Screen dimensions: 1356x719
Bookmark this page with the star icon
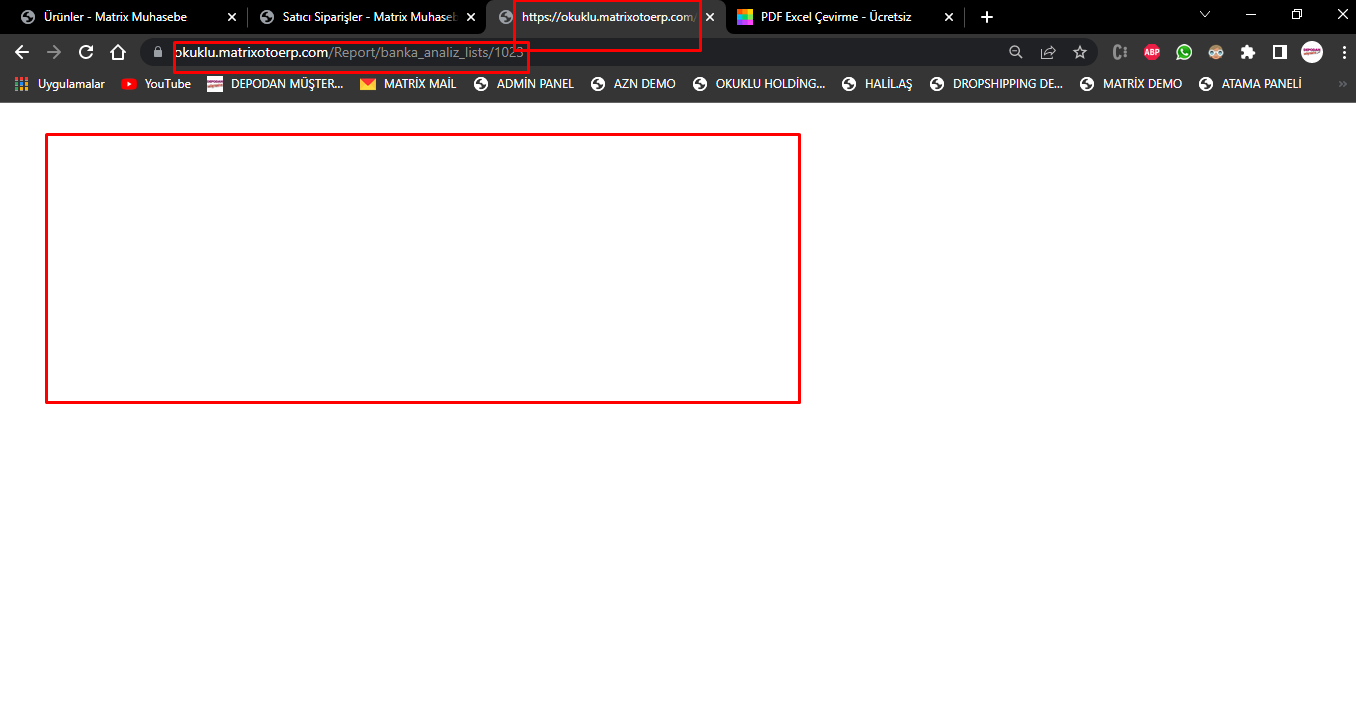1079,52
